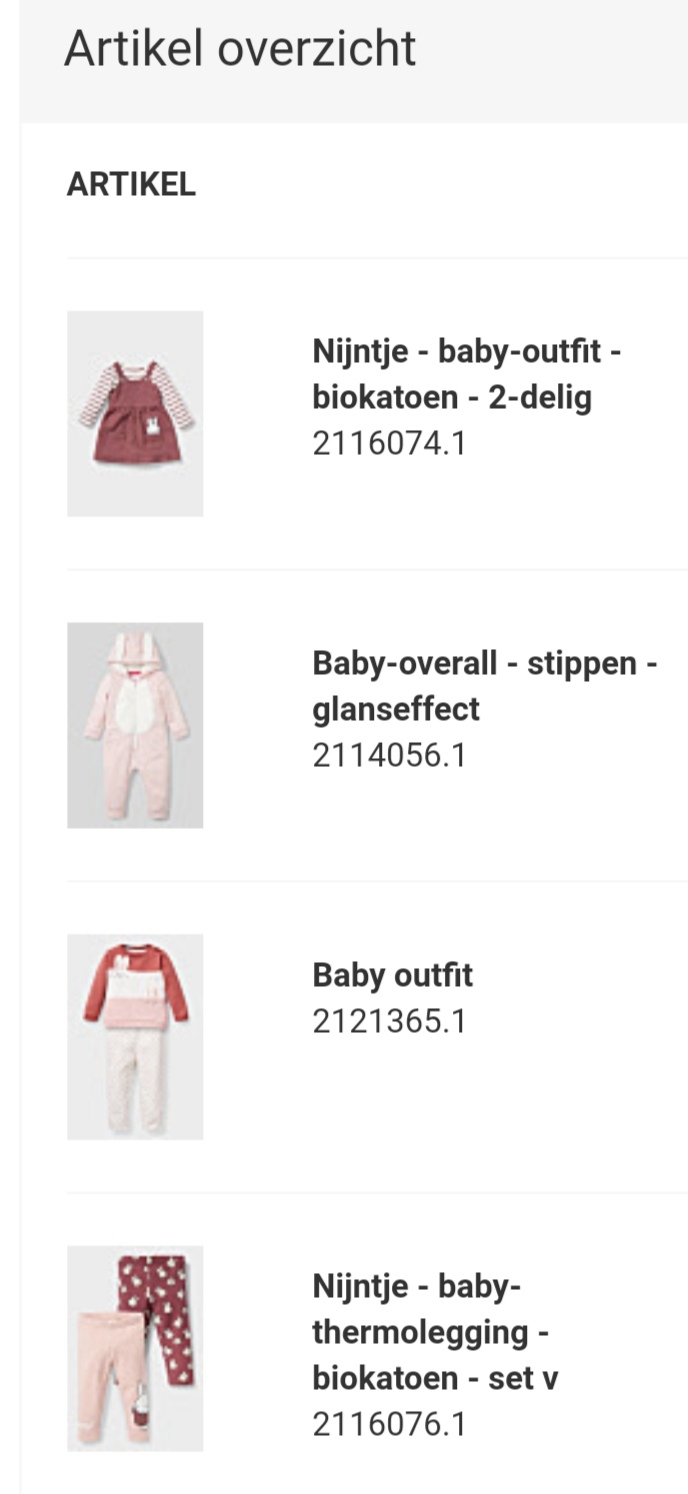Click article number 2116074.1
The height and width of the screenshot is (1494, 688).
point(389,443)
